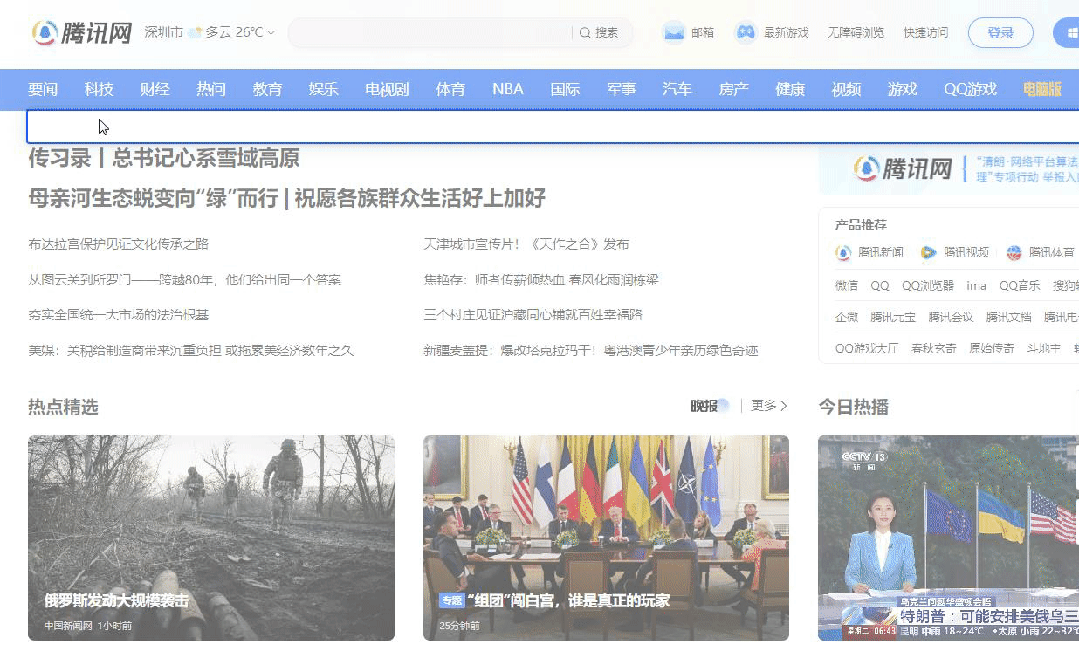This screenshot has width=1079, height=651.
Task: Open the 腾讯文档 product link
Action: click(1008, 317)
